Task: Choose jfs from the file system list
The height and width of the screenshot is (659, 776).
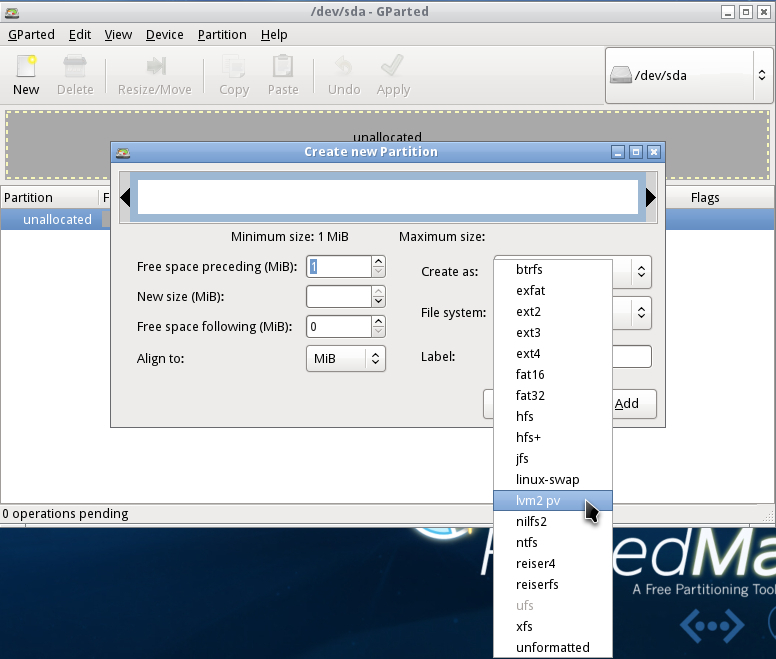Action: pyautogui.click(x=553, y=458)
